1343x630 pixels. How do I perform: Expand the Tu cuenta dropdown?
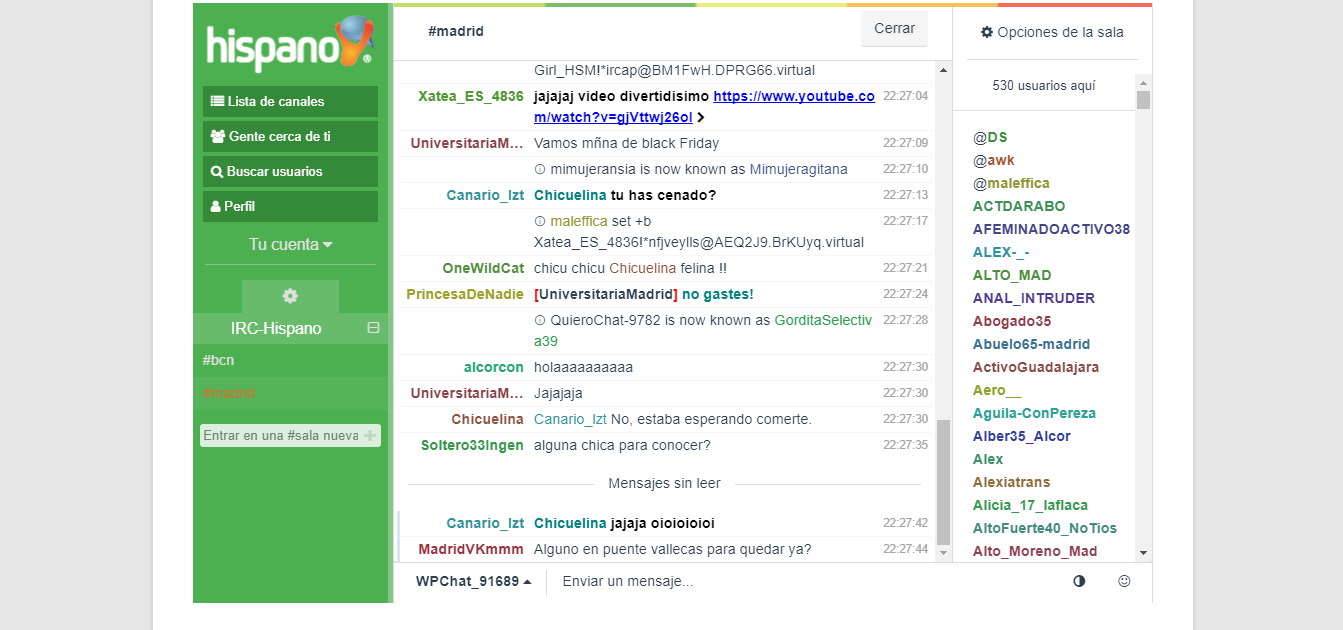(290, 244)
